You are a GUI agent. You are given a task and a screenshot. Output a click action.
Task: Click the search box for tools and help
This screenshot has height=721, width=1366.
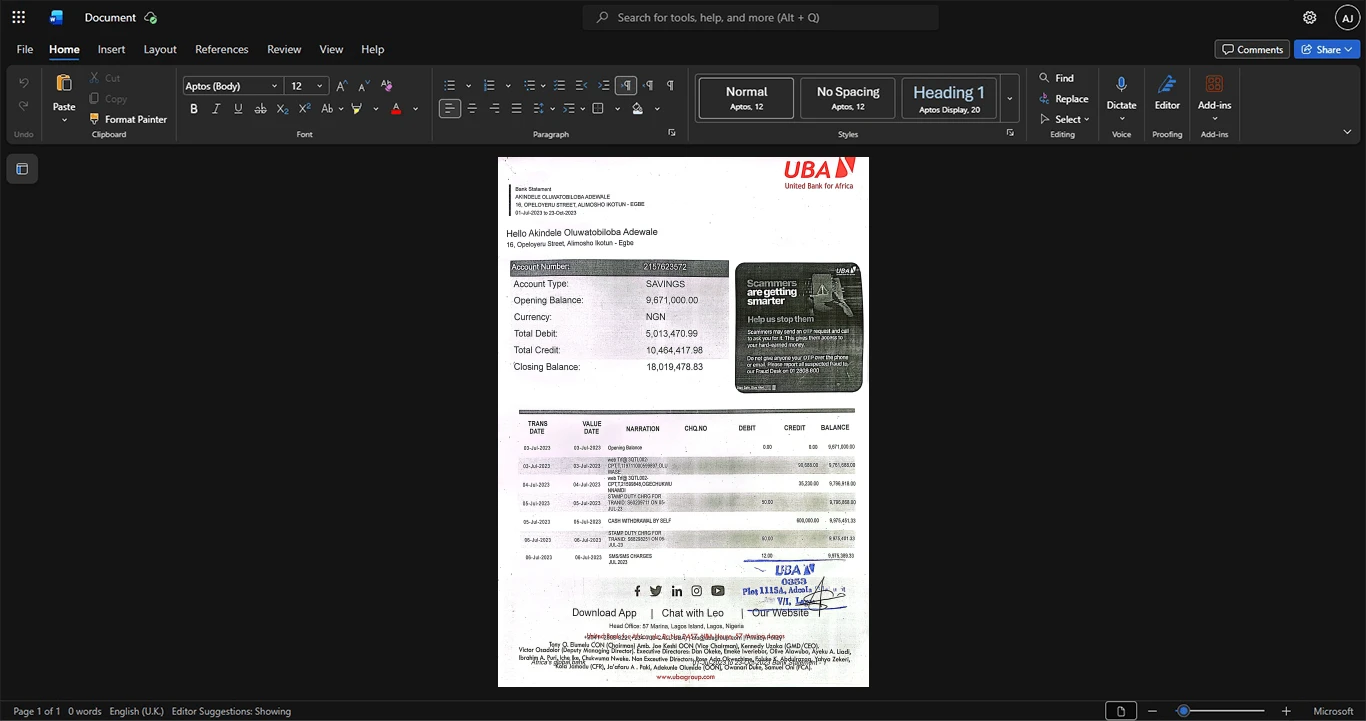pos(761,17)
